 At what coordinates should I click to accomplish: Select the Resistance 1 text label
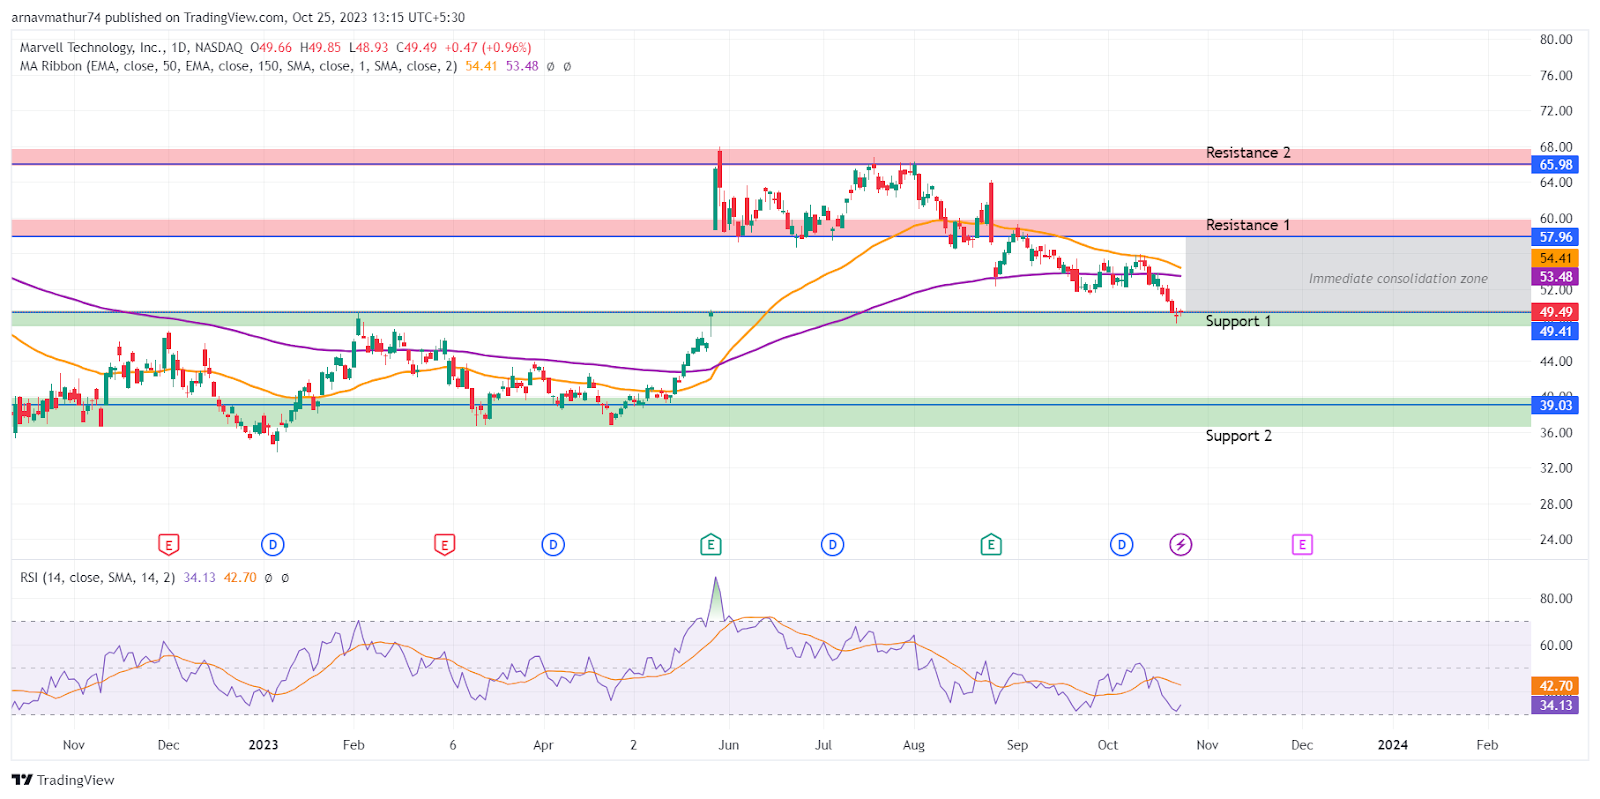pyautogui.click(x=1248, y=225)
